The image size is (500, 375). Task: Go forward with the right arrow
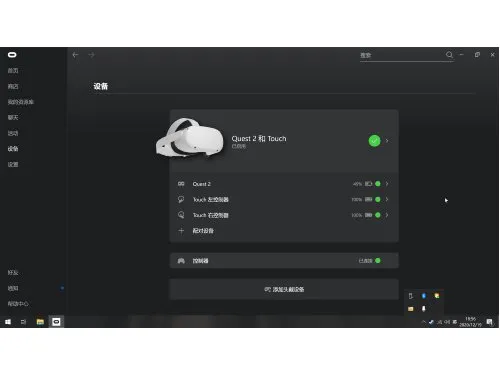click(91, 55)
